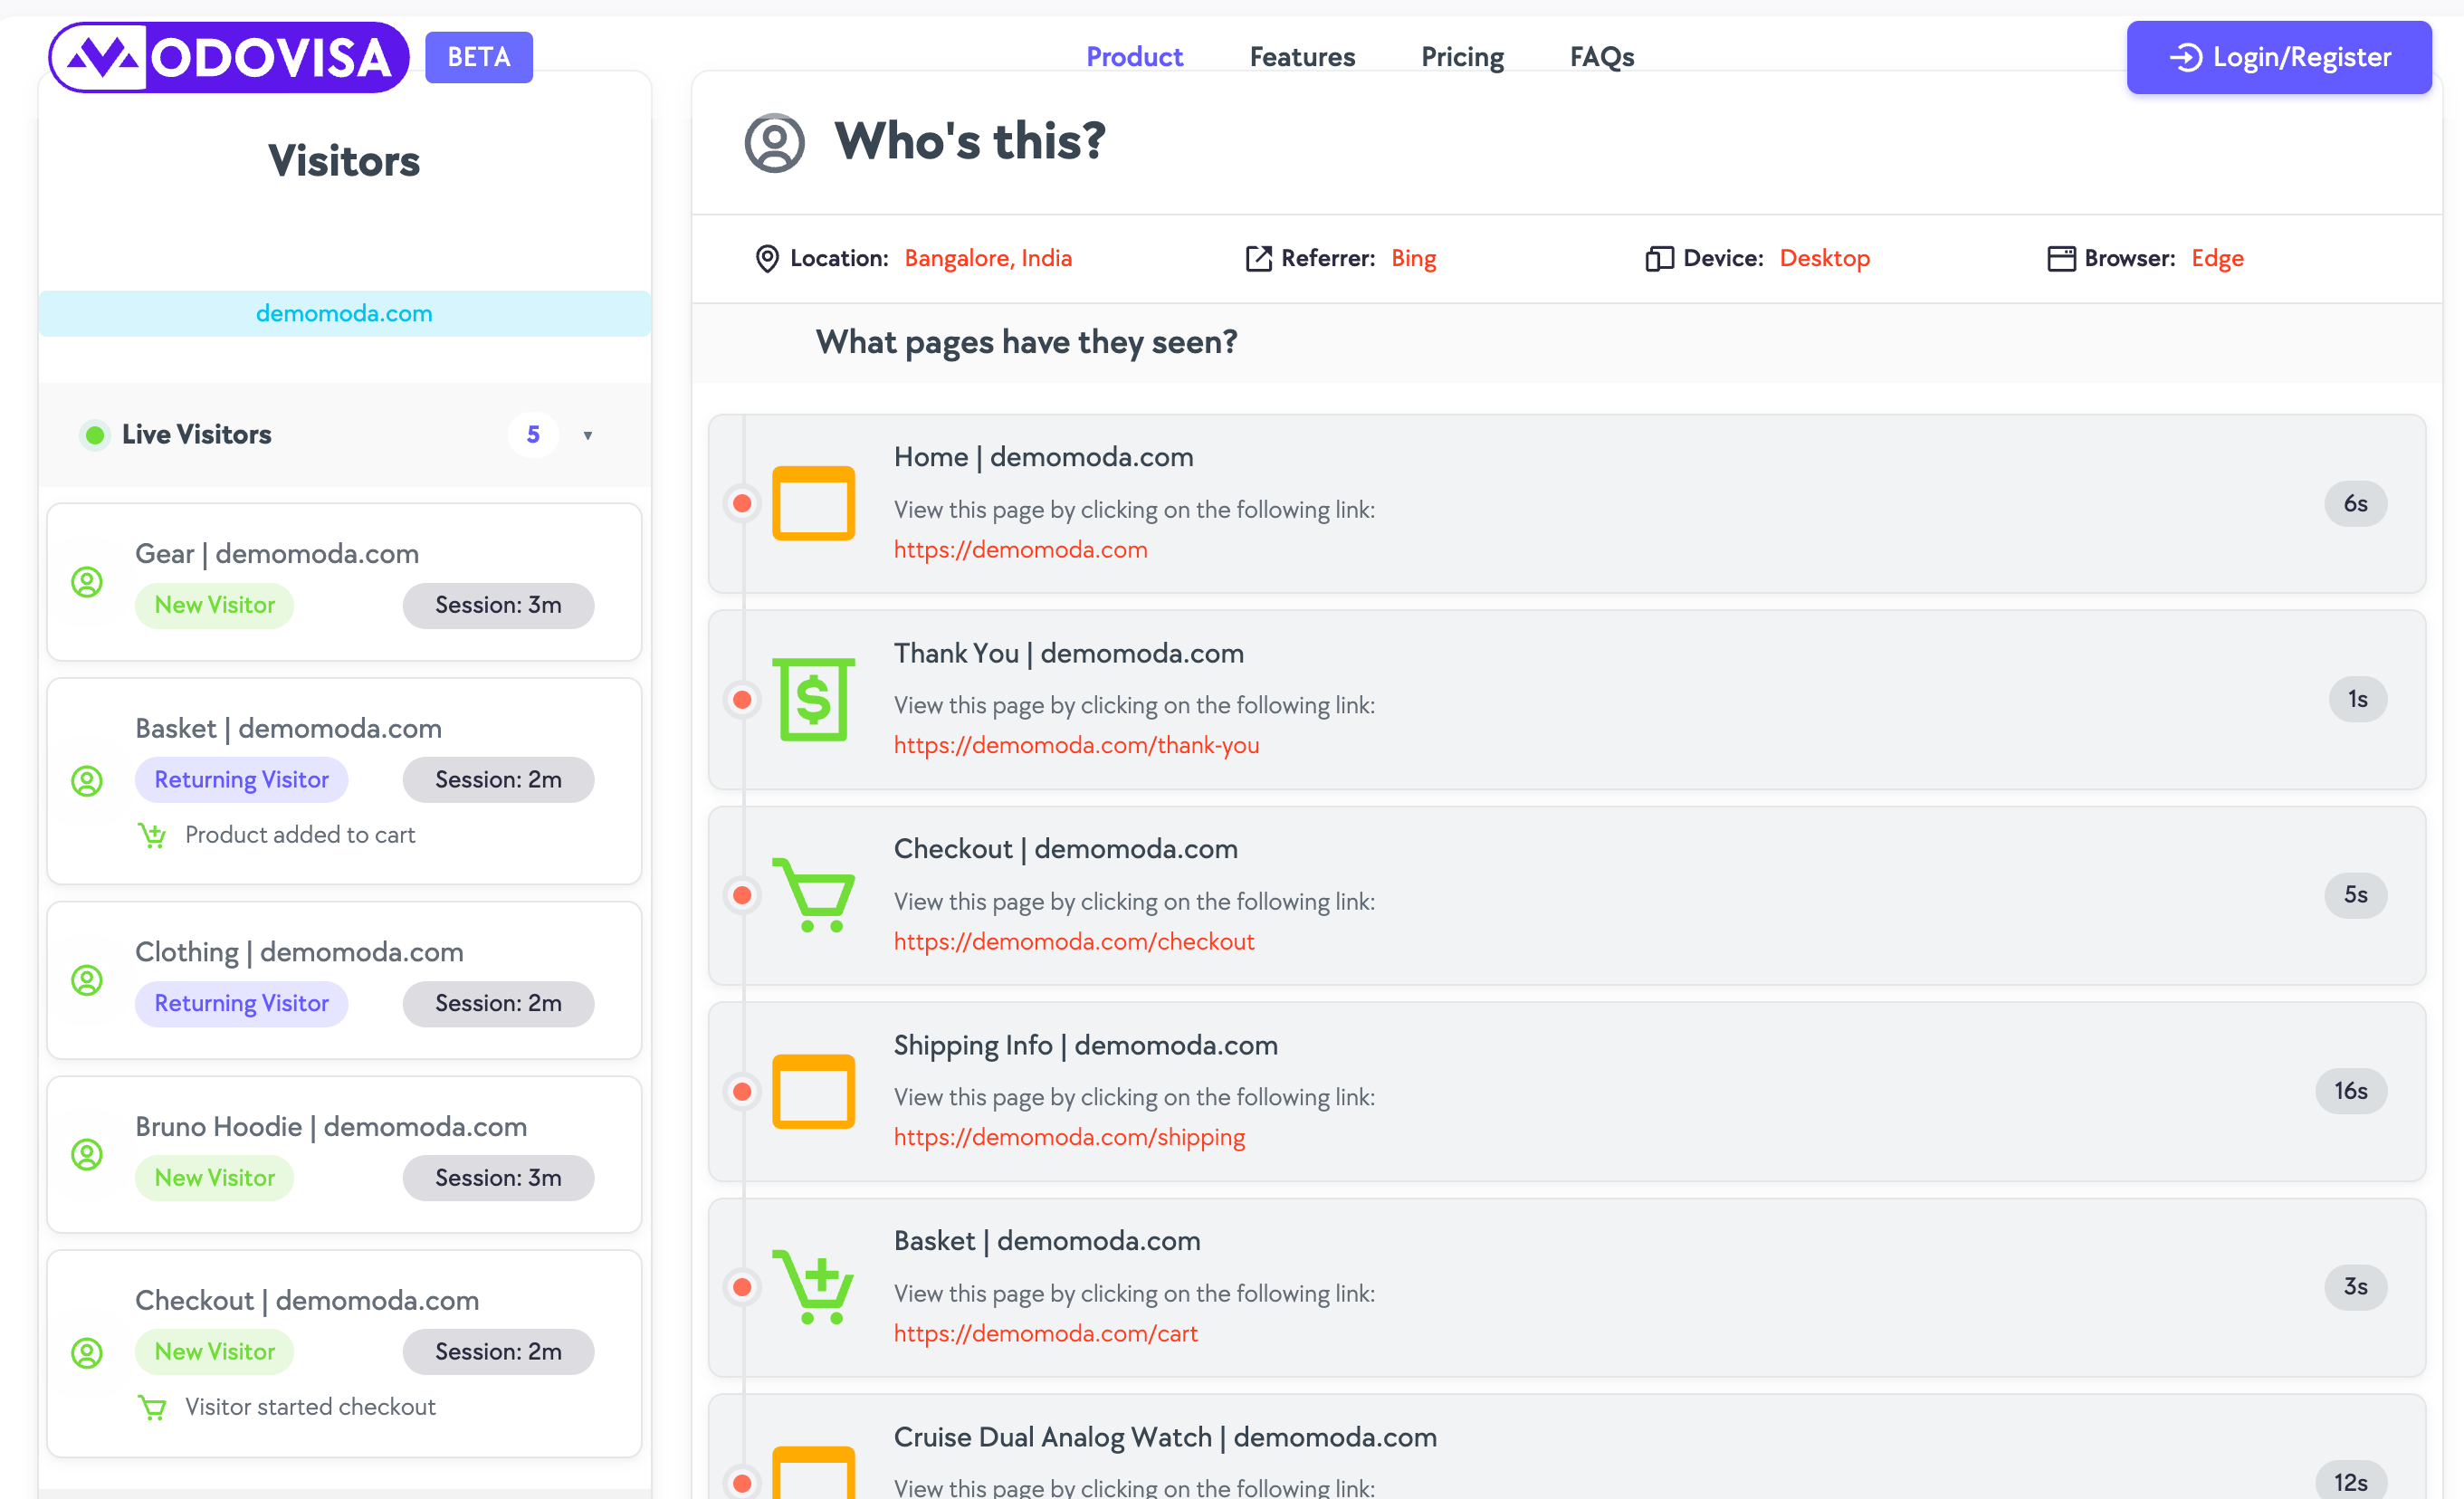Click the Modovisa logo
2464x1499 pixels.
(228, 57)
